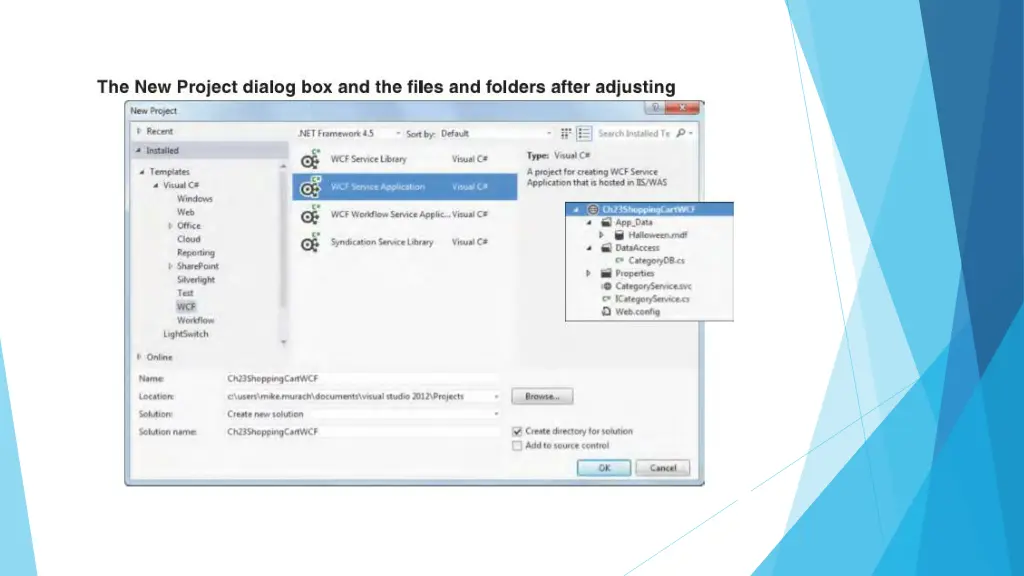Click the WCF Service Application template icon
The width and height of the screenshot is (1024, 576).
(310, 187)
